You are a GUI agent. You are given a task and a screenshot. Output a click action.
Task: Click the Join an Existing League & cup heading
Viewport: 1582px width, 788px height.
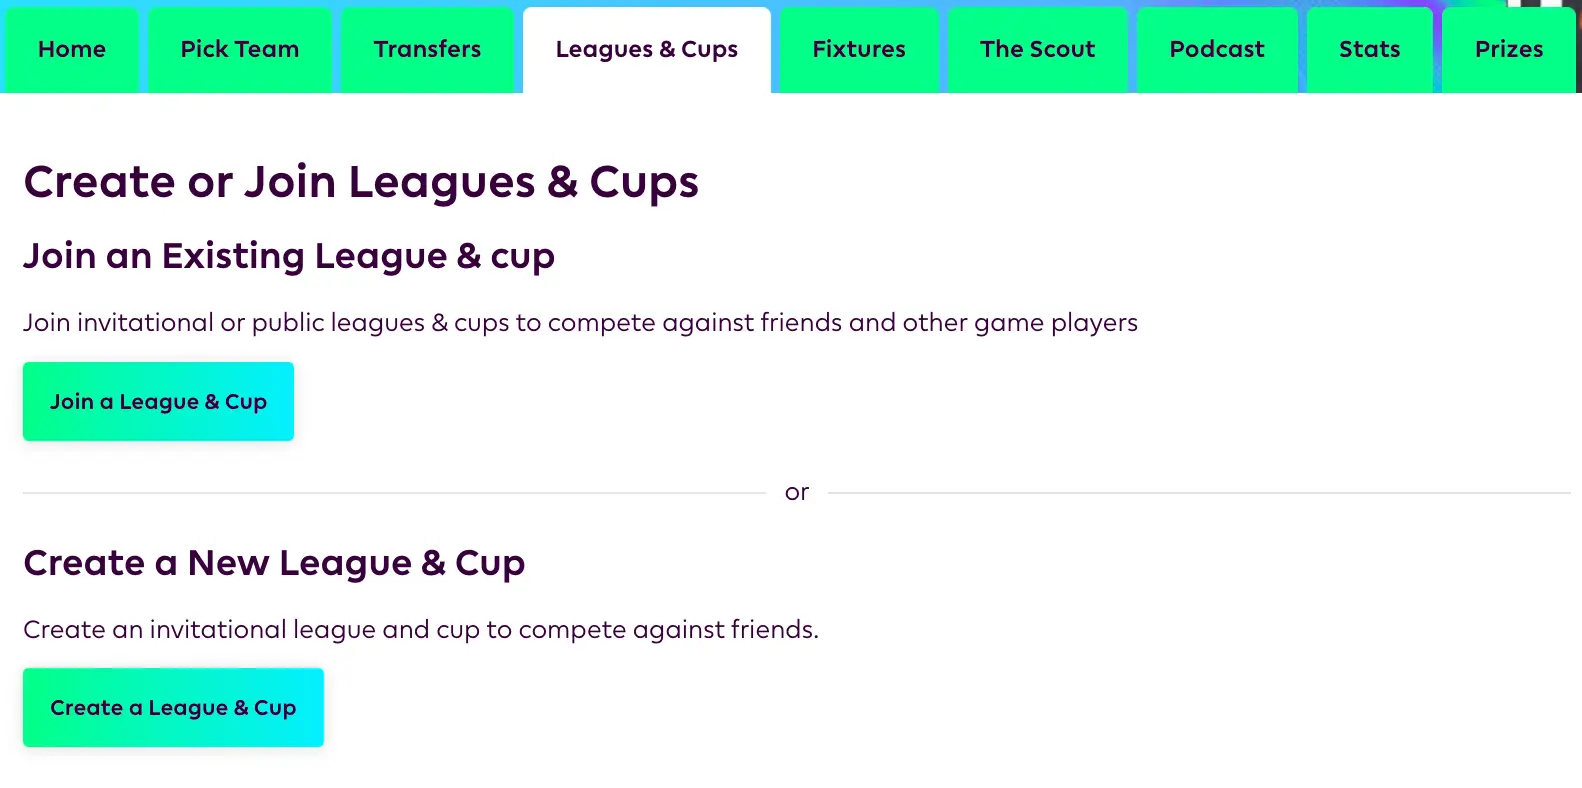[289, 256]
